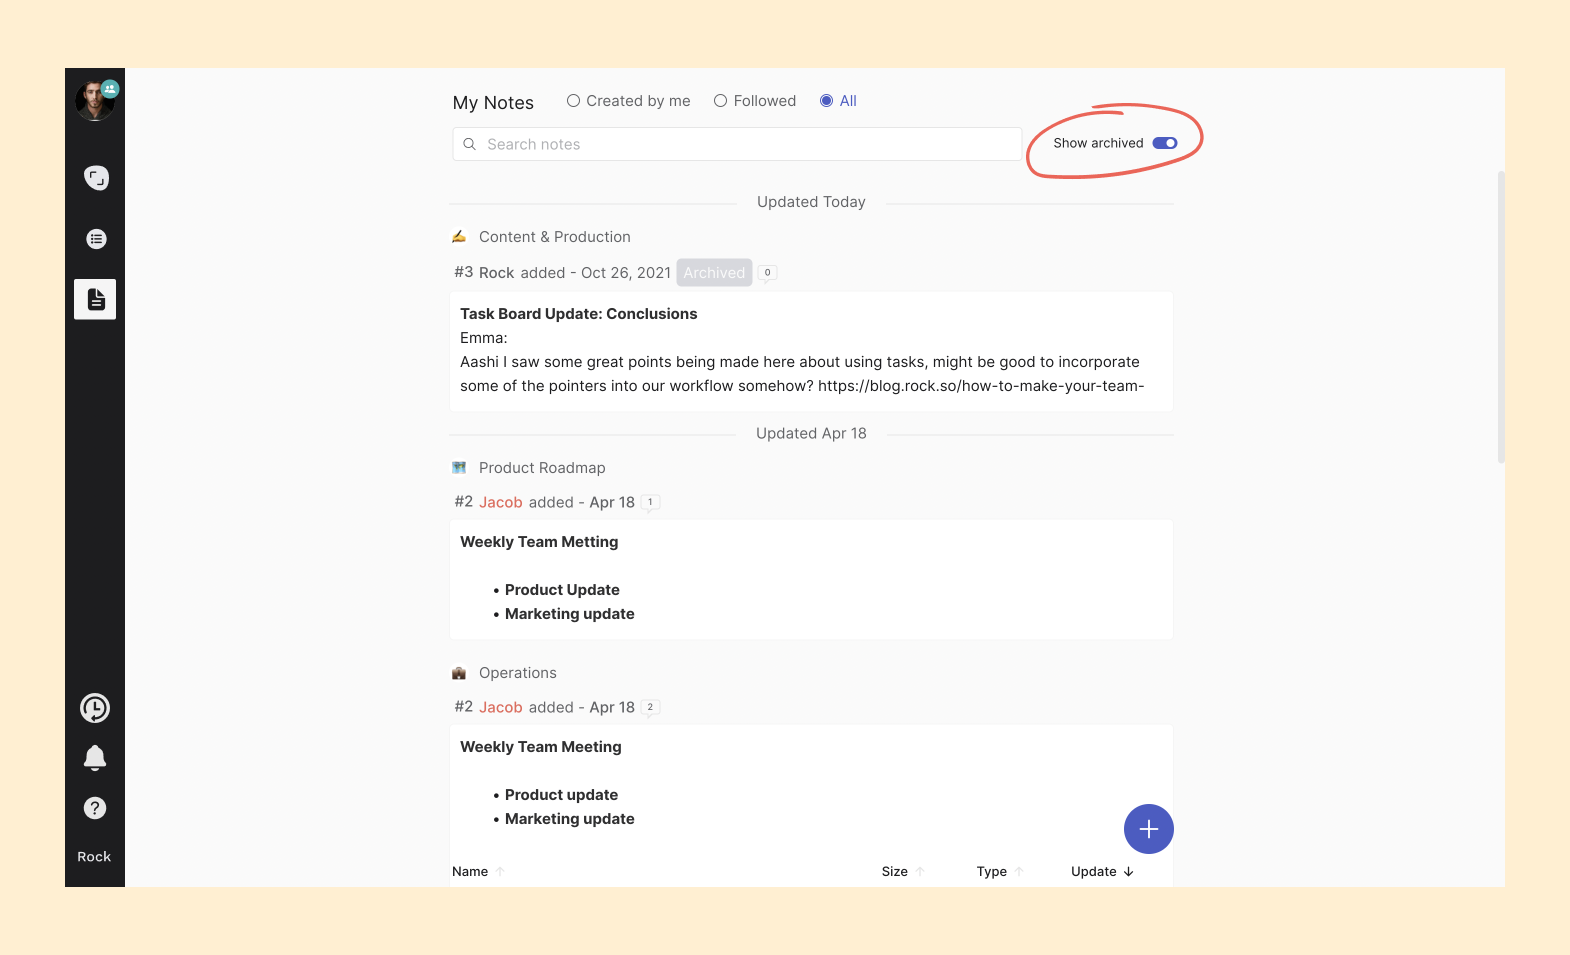Open the tasks list icon in sidebar
The image size is (1570, 955).
pyautogui.click(x=96, y=239)
